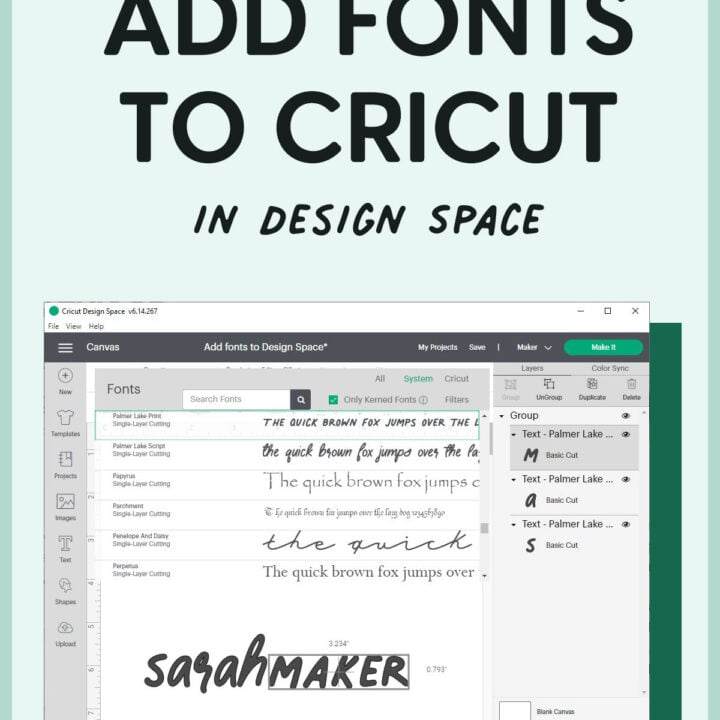Click the Only Kerned Fonts info icon
This screenshot has height=720, width=720.
(x=423, y=400)
